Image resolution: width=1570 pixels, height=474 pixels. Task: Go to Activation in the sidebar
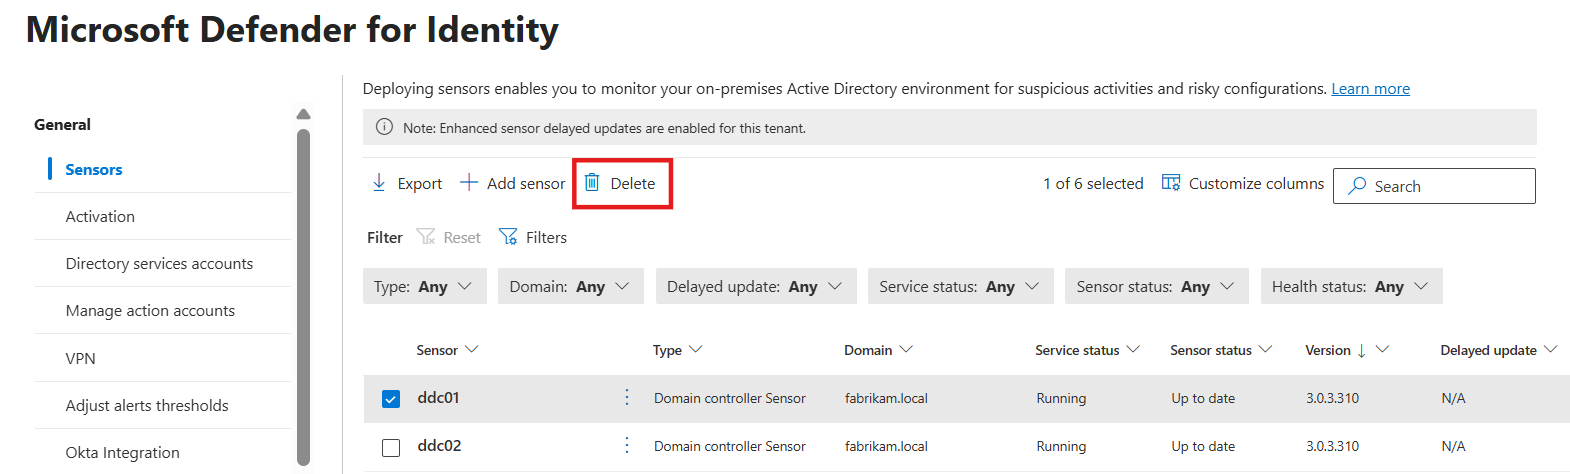coord(100,217)
